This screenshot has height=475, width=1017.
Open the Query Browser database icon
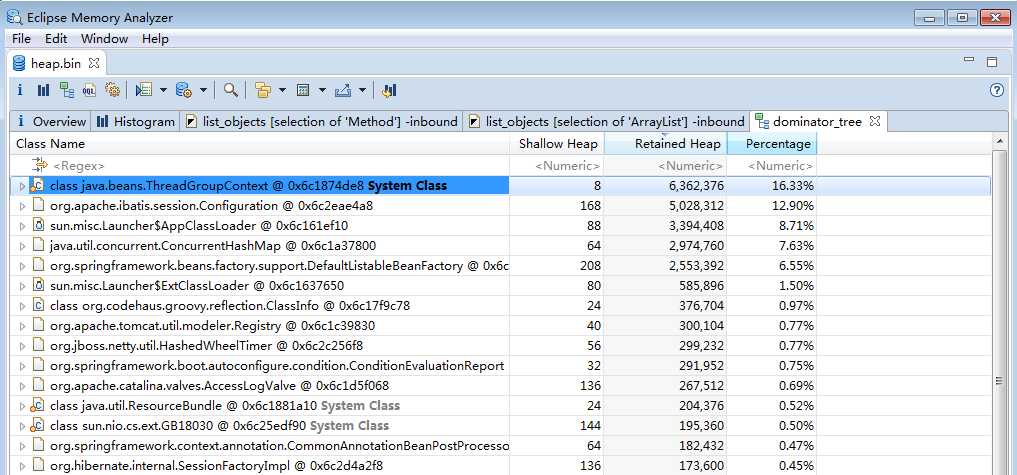click(184, 90)
